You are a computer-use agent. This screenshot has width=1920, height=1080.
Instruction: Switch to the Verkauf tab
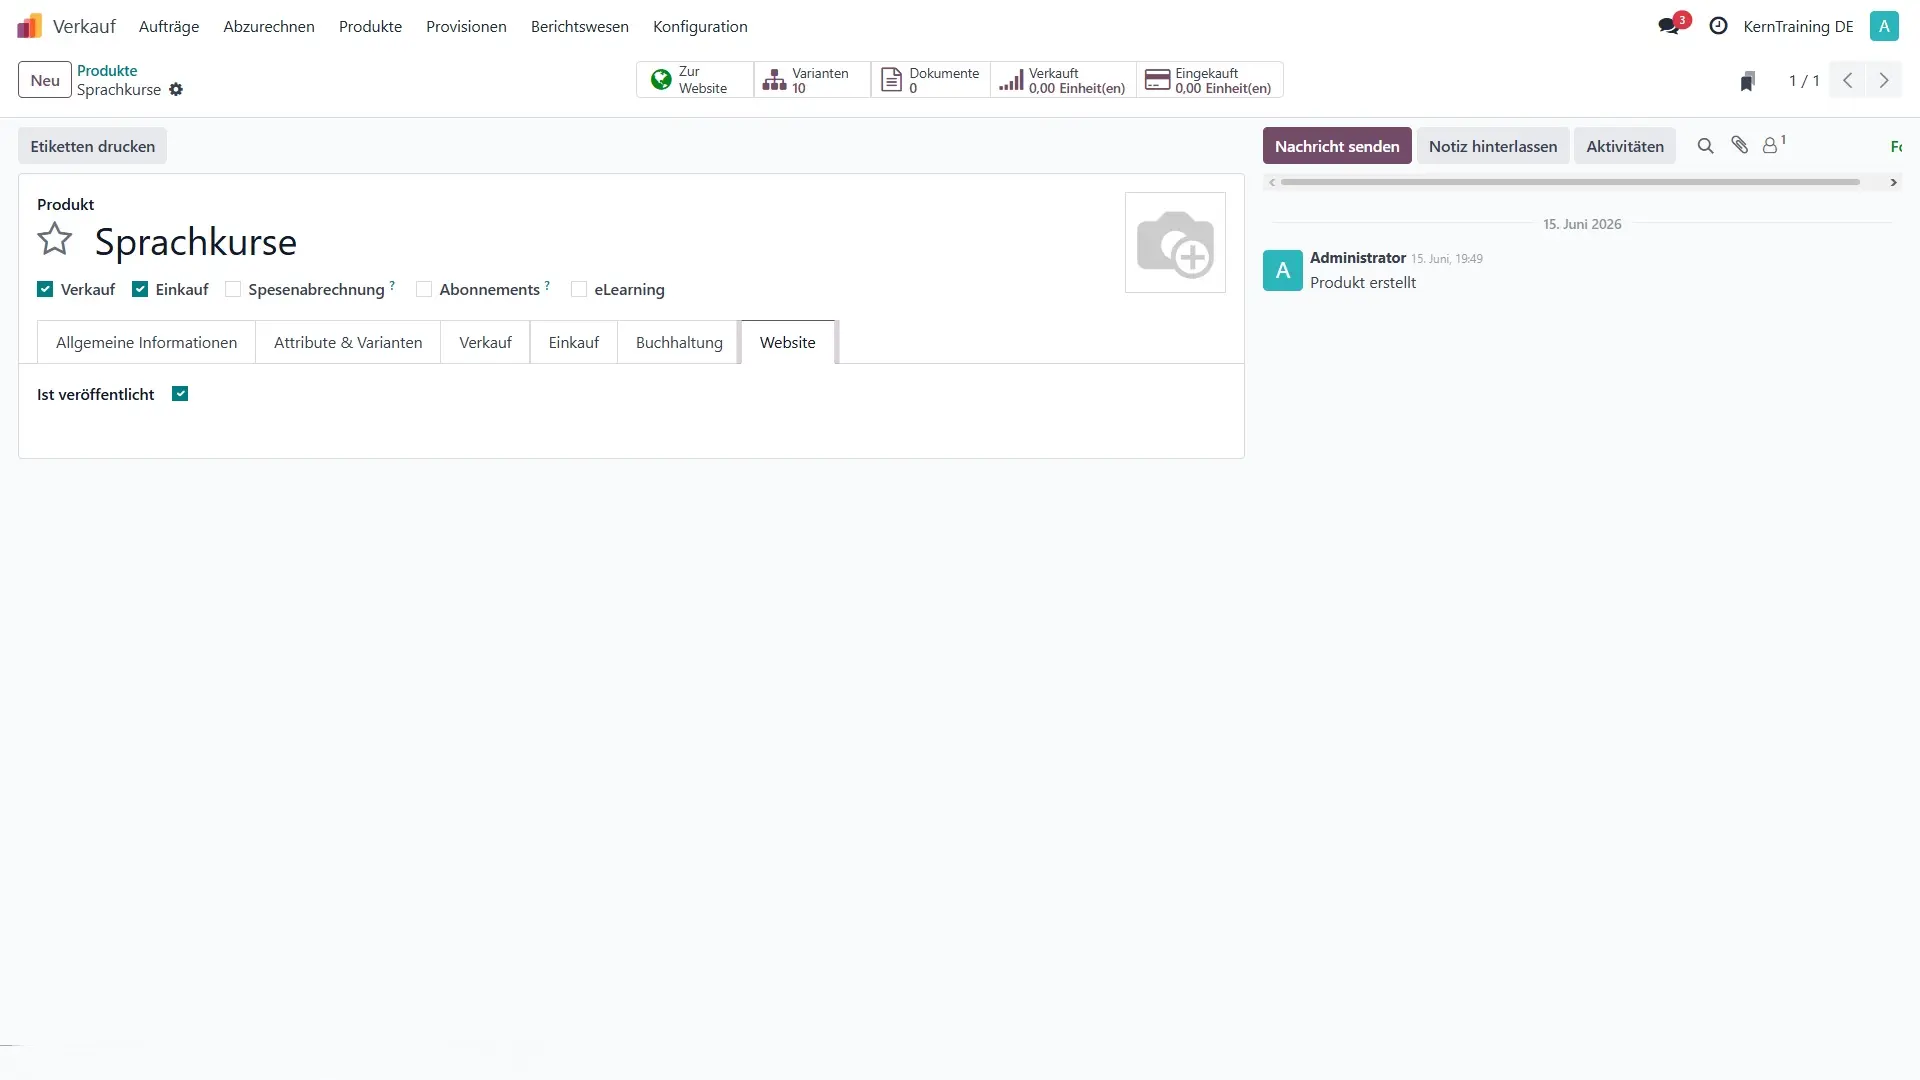(485, 342)
